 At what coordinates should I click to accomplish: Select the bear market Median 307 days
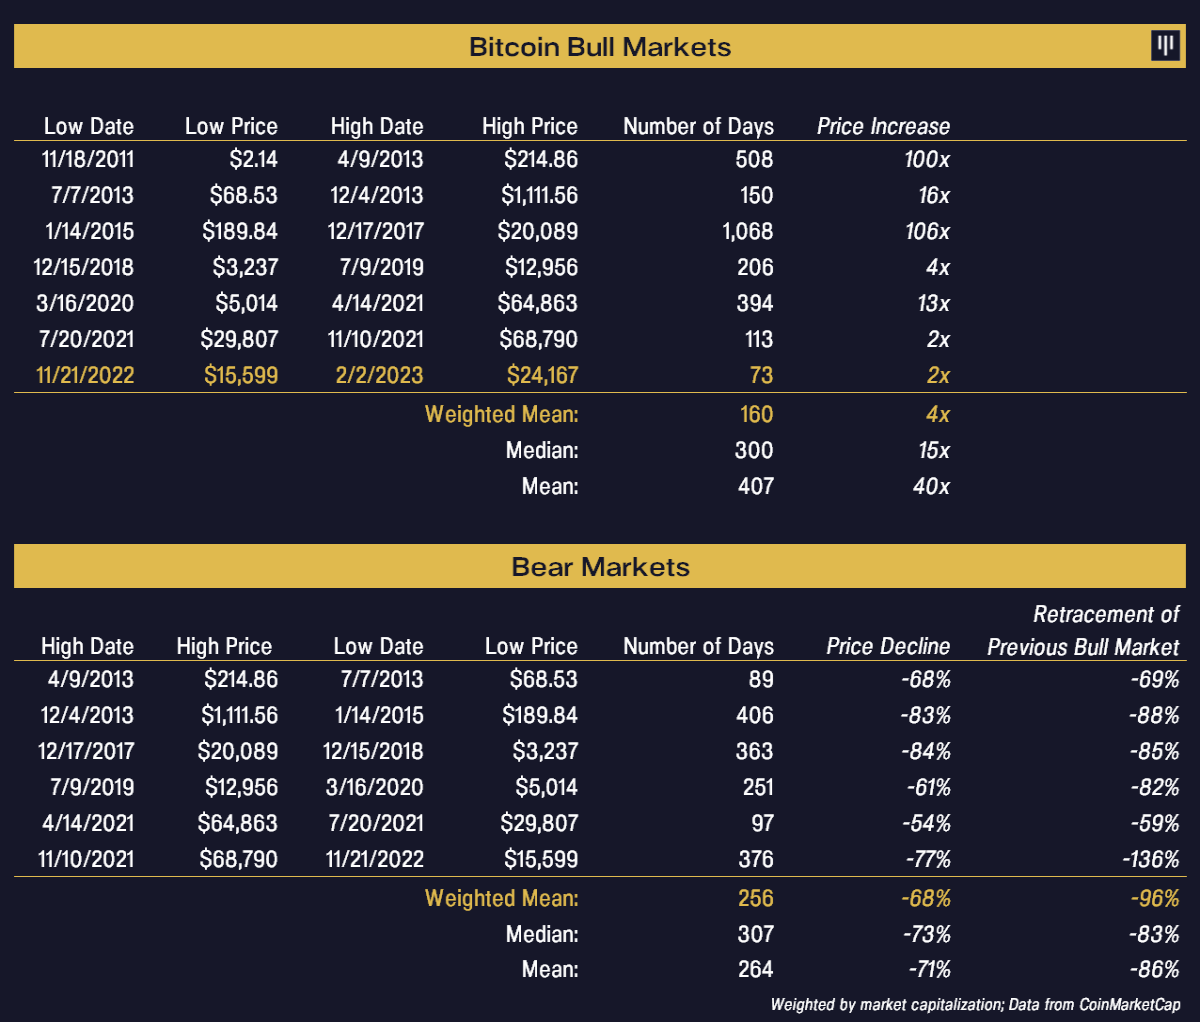tap(755, 934)
